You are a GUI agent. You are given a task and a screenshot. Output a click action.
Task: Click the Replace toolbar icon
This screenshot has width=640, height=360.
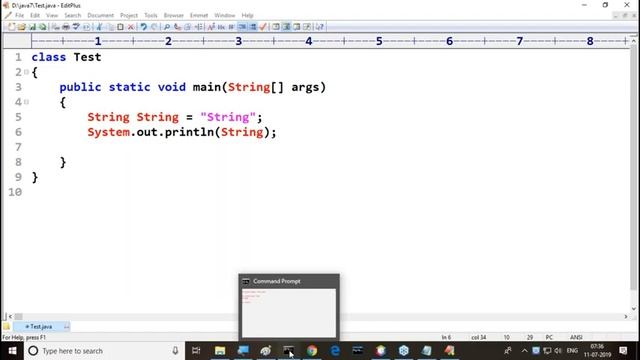[x=177, y=27]
